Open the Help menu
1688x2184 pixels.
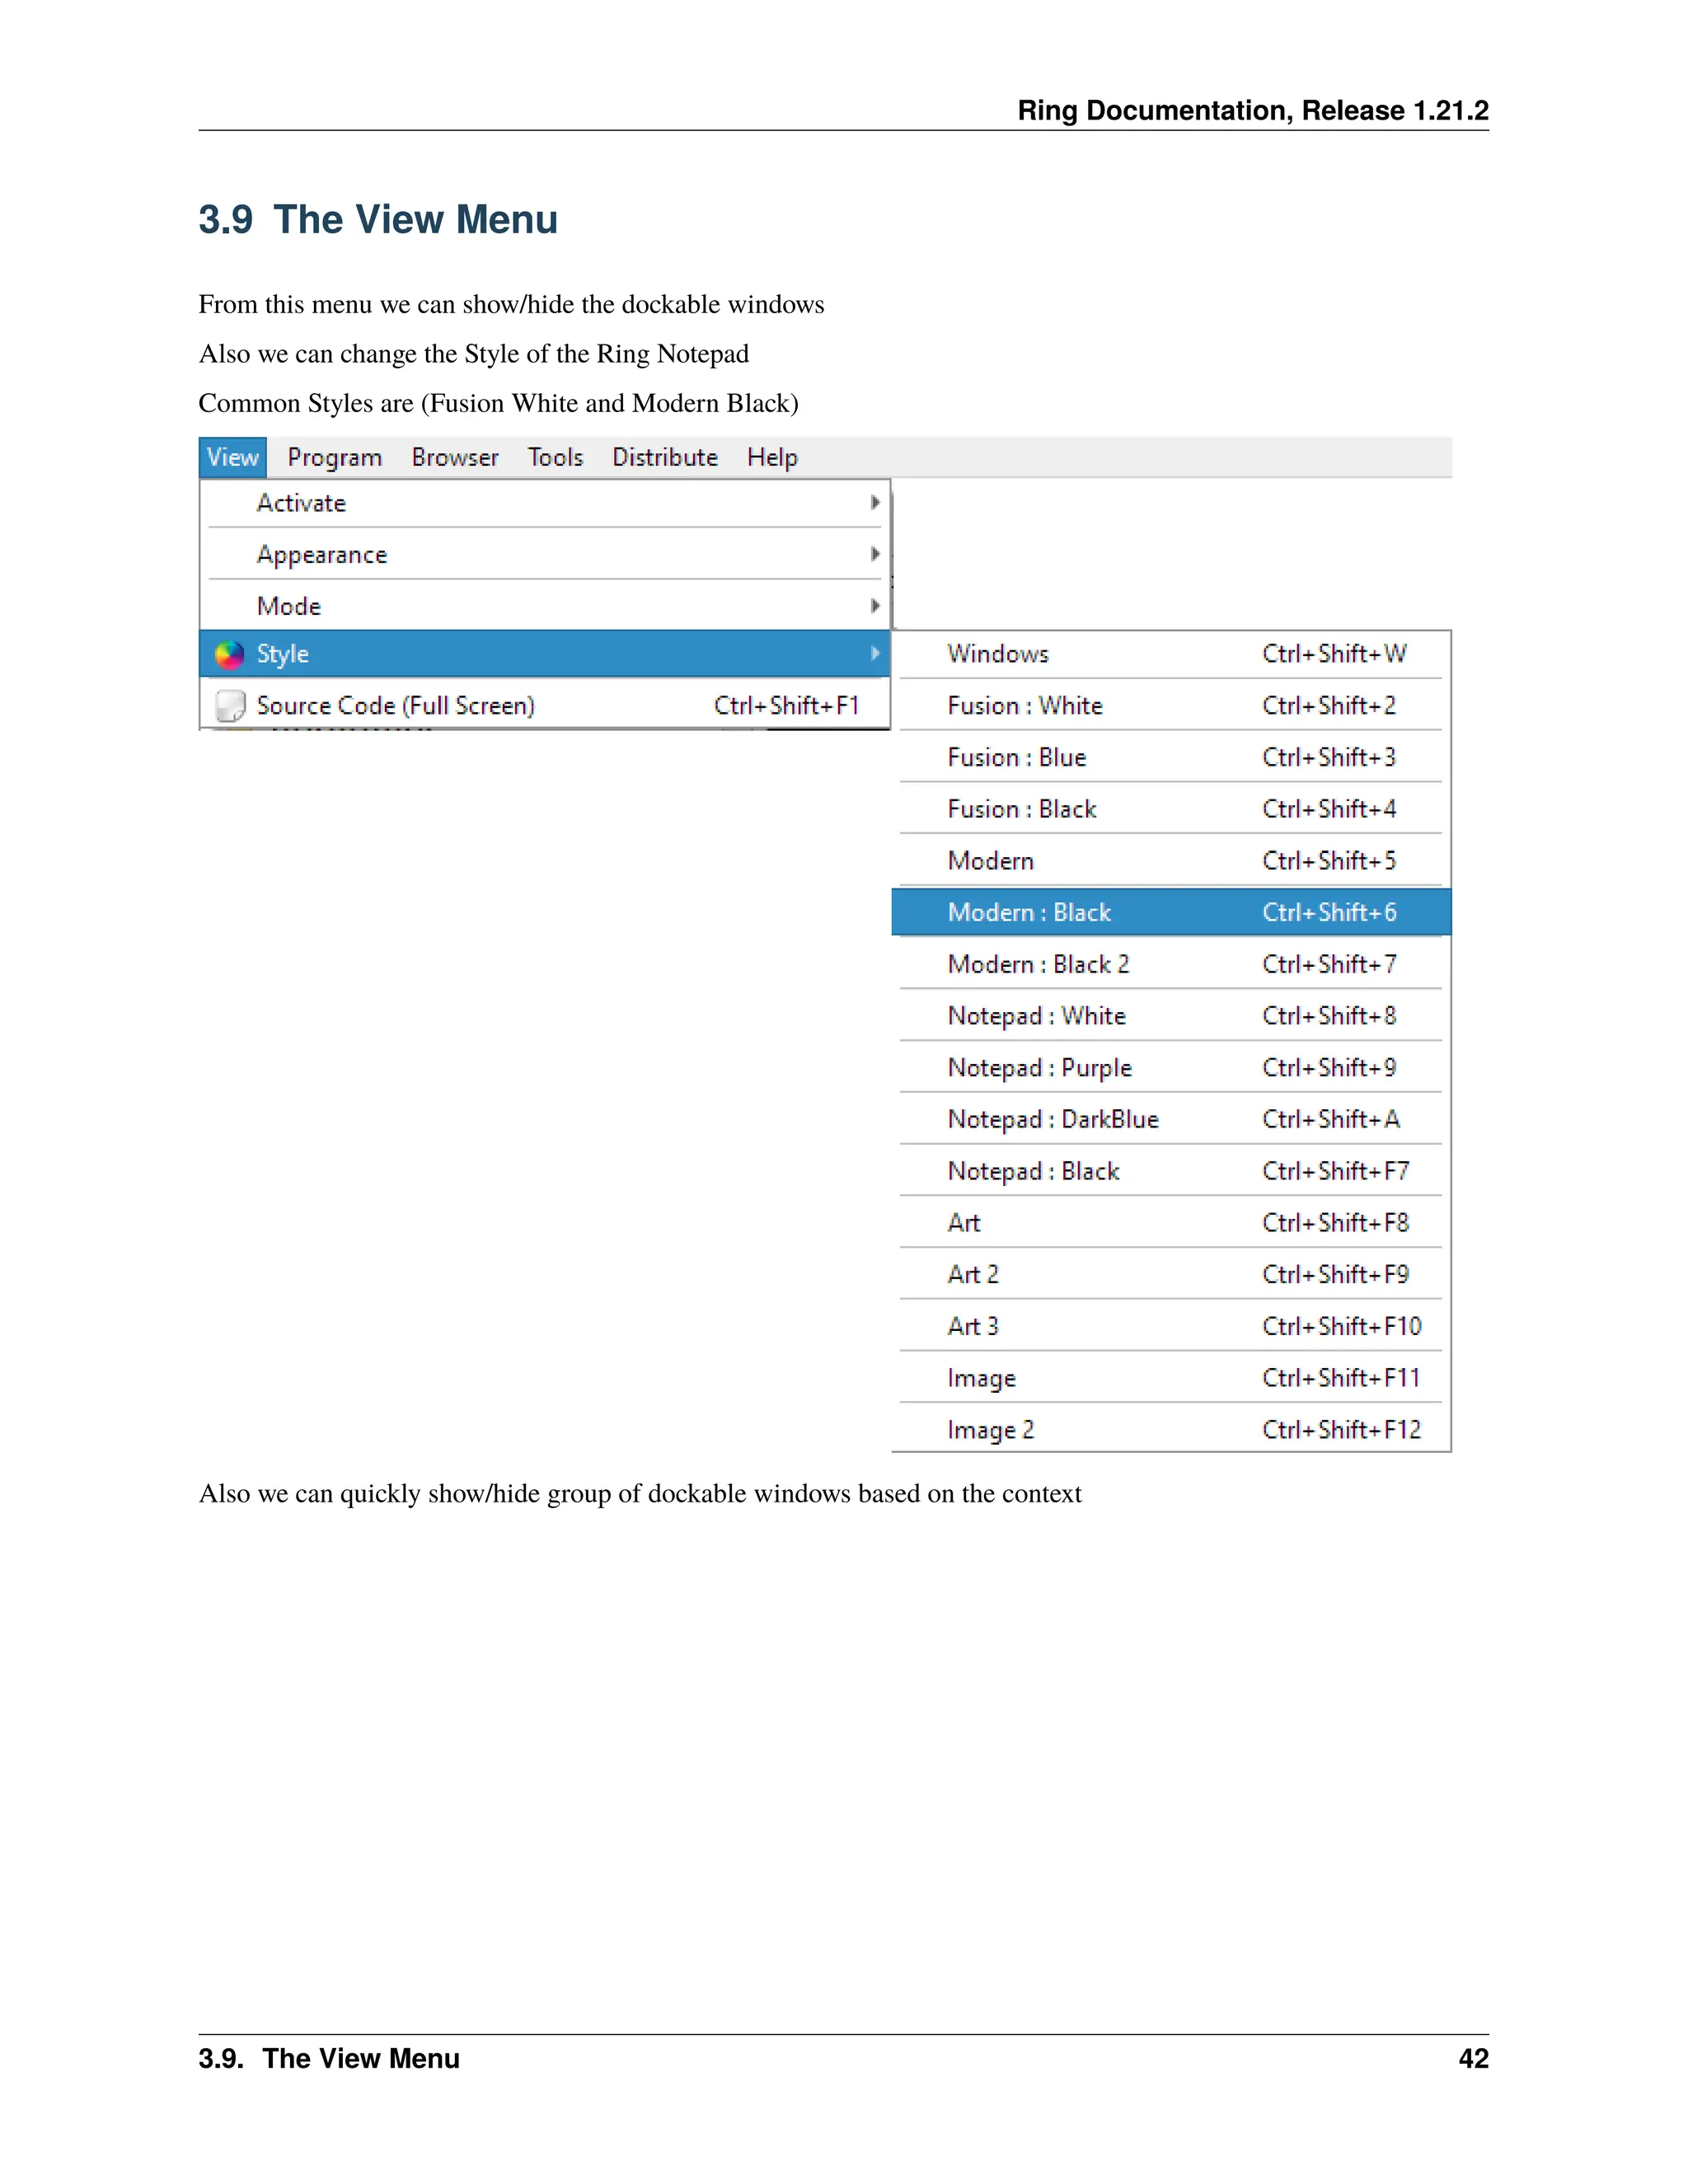[x=772, y=458]
